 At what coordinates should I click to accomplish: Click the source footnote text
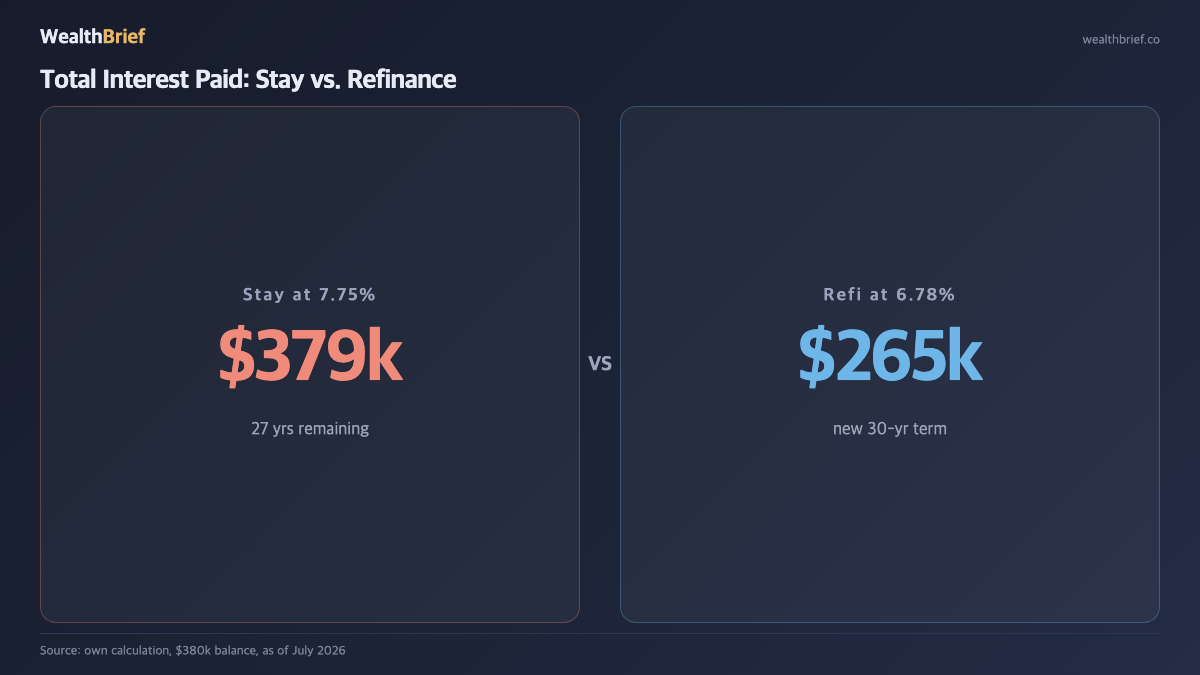[x=193, y=650]
